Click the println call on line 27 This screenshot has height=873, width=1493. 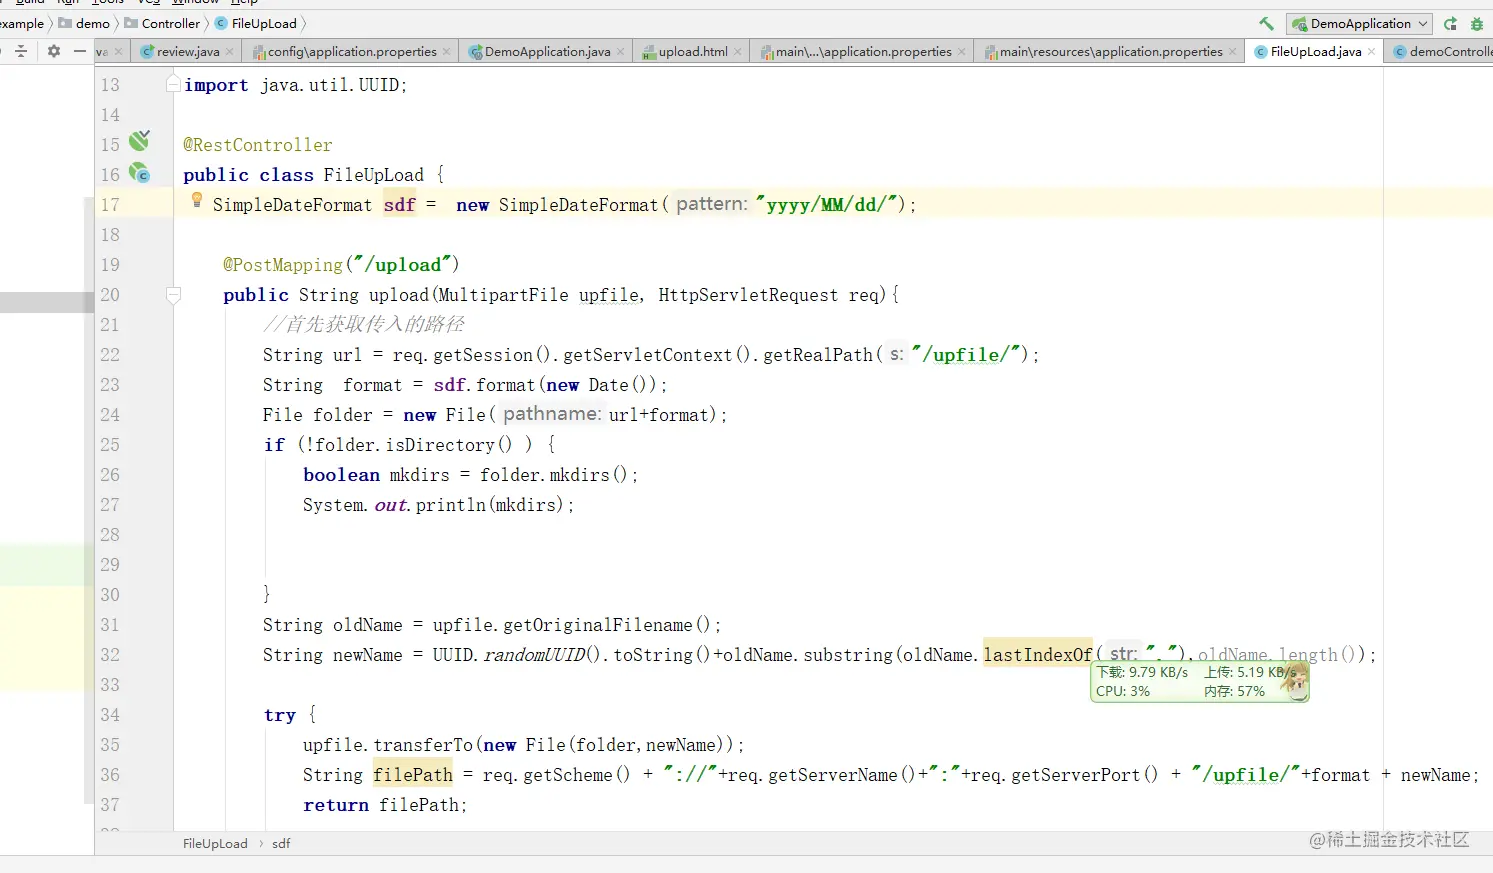click(450, 505)
